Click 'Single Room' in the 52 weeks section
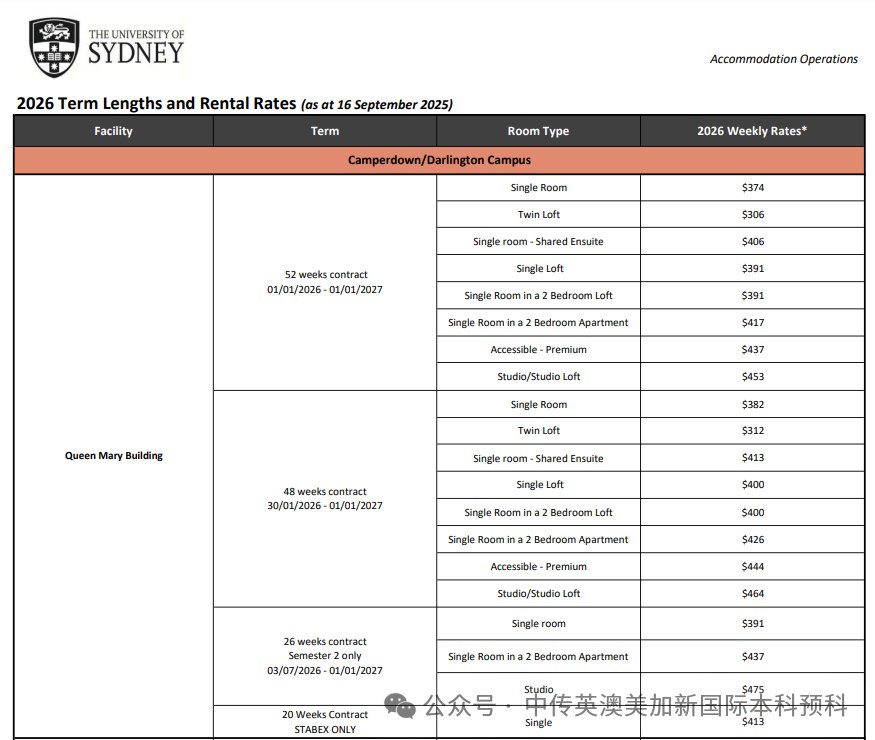875x740 pixels. pyautogui.click(x=539, y=188)
